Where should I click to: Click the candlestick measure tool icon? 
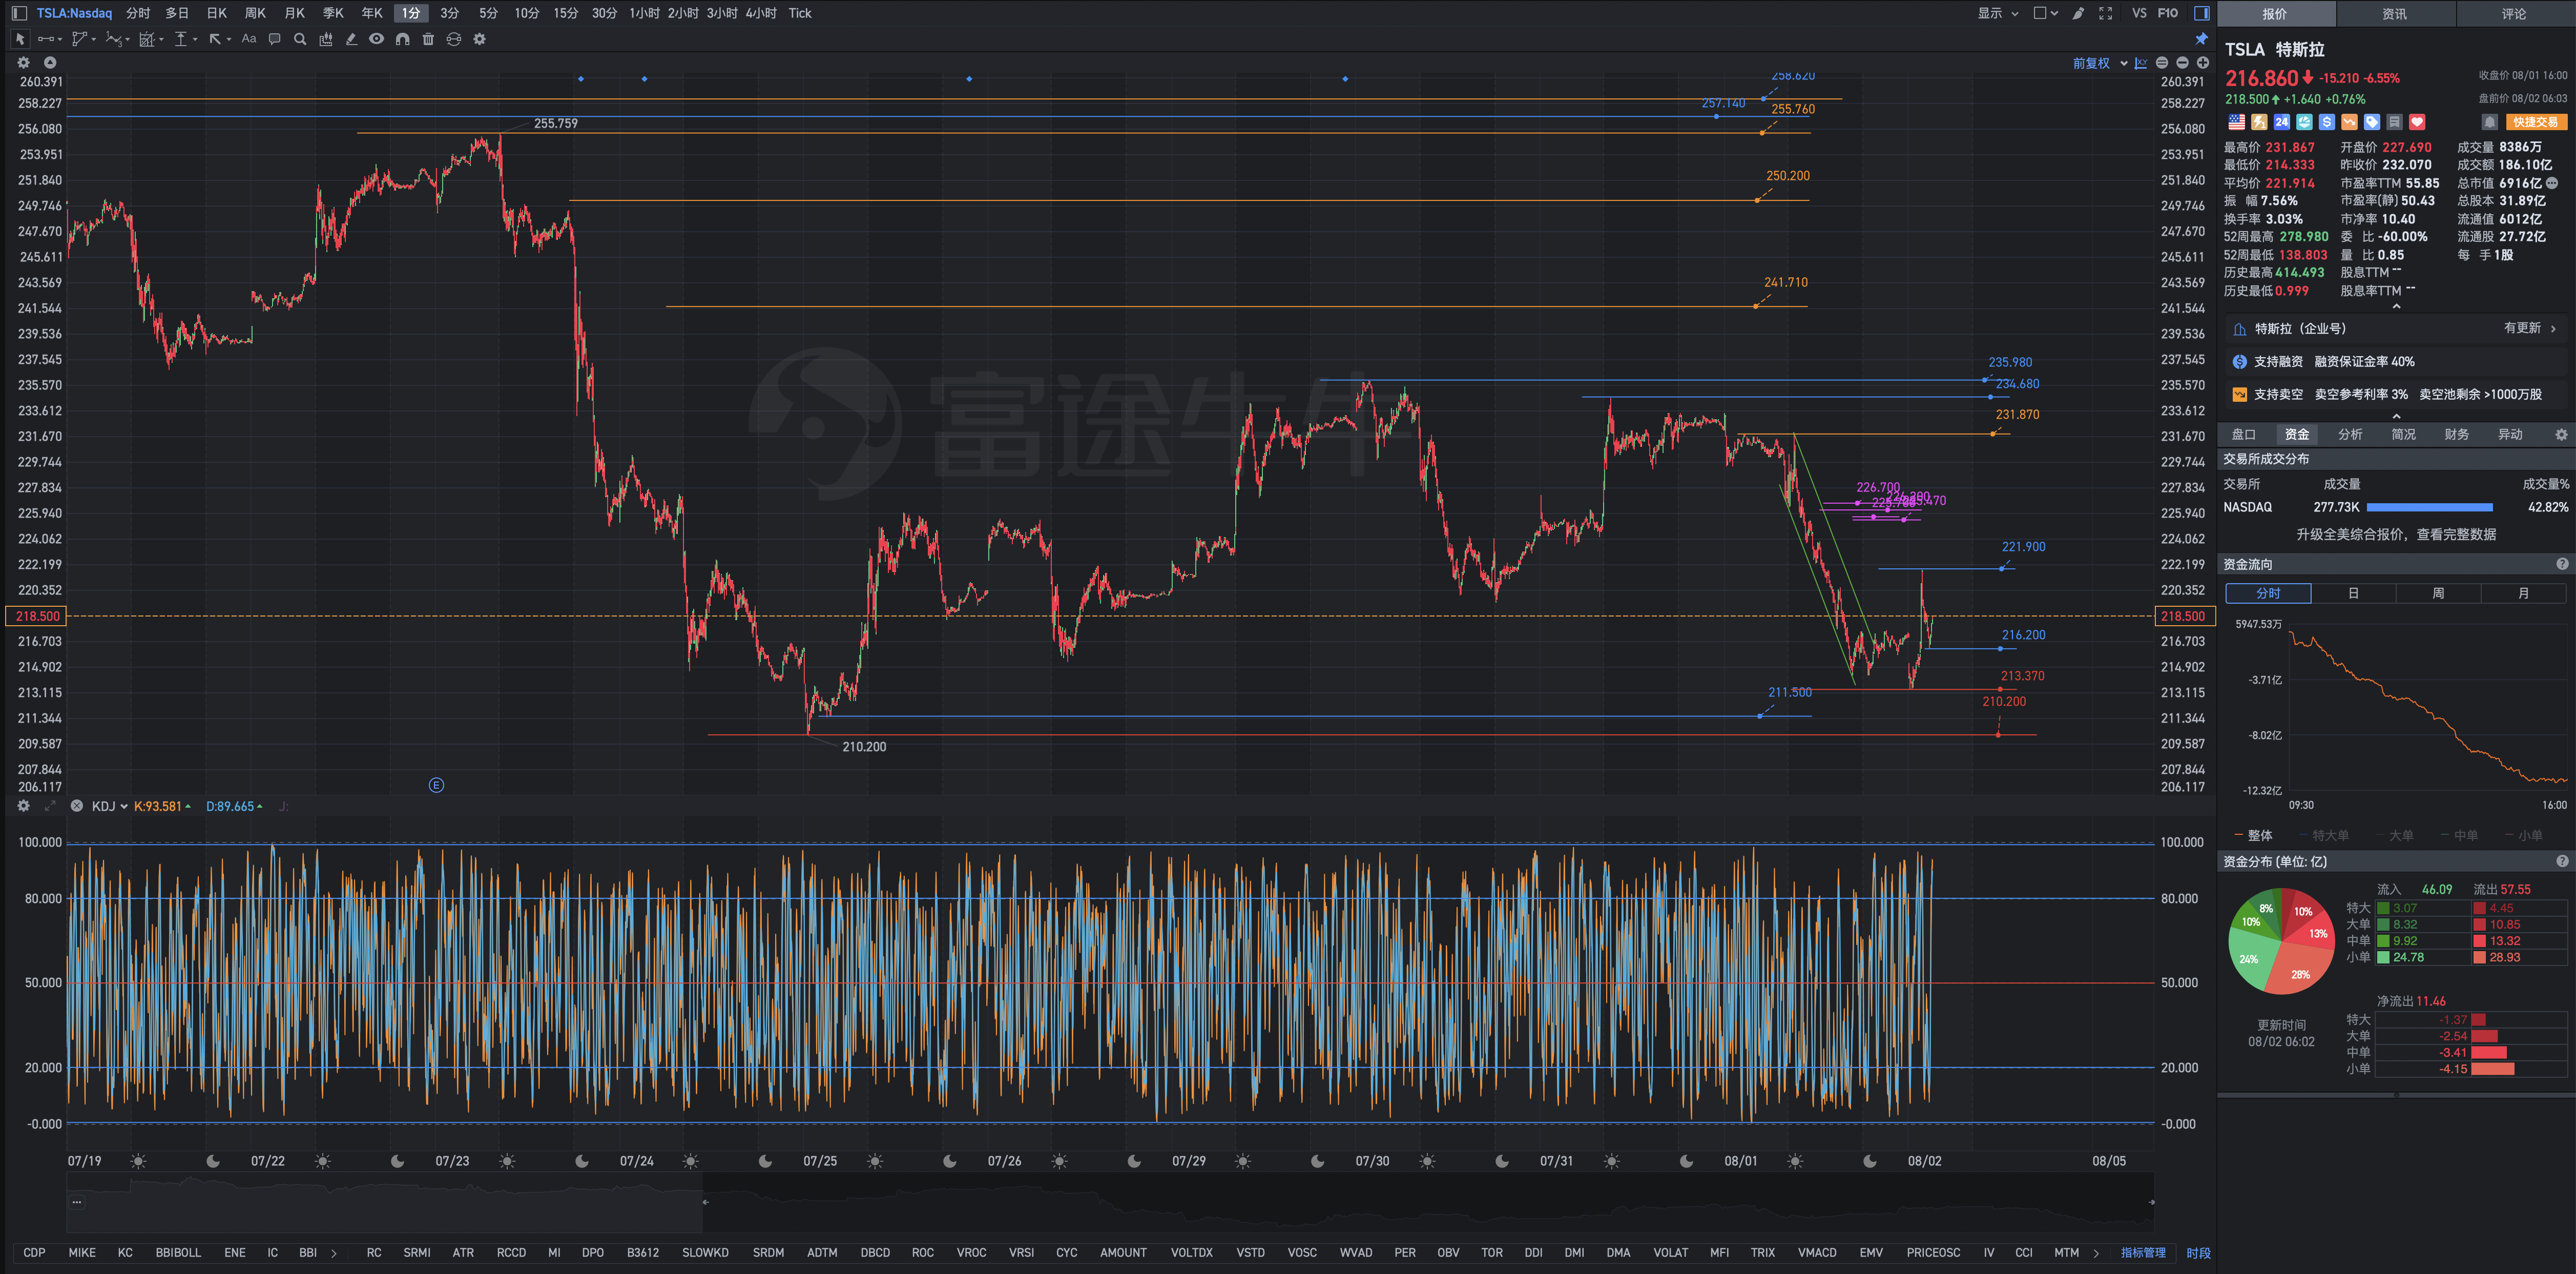326,39
